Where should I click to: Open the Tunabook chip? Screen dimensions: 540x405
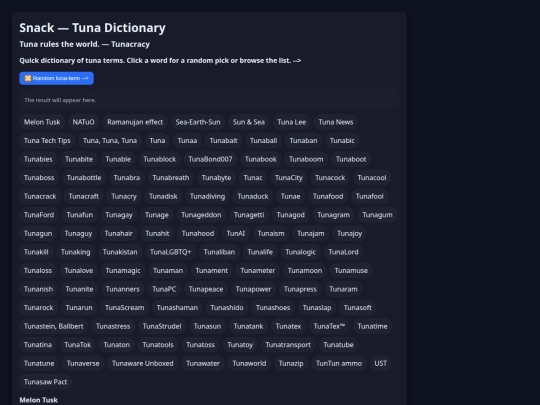pos(261,159)
